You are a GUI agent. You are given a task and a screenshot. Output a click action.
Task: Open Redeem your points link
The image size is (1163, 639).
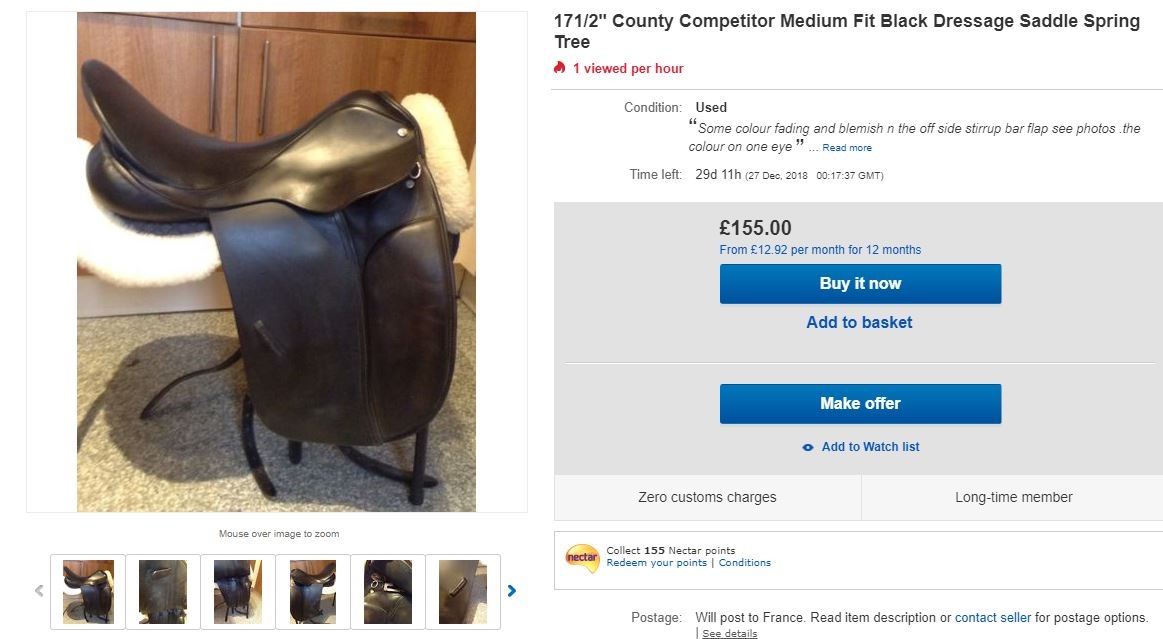(656, 563)
